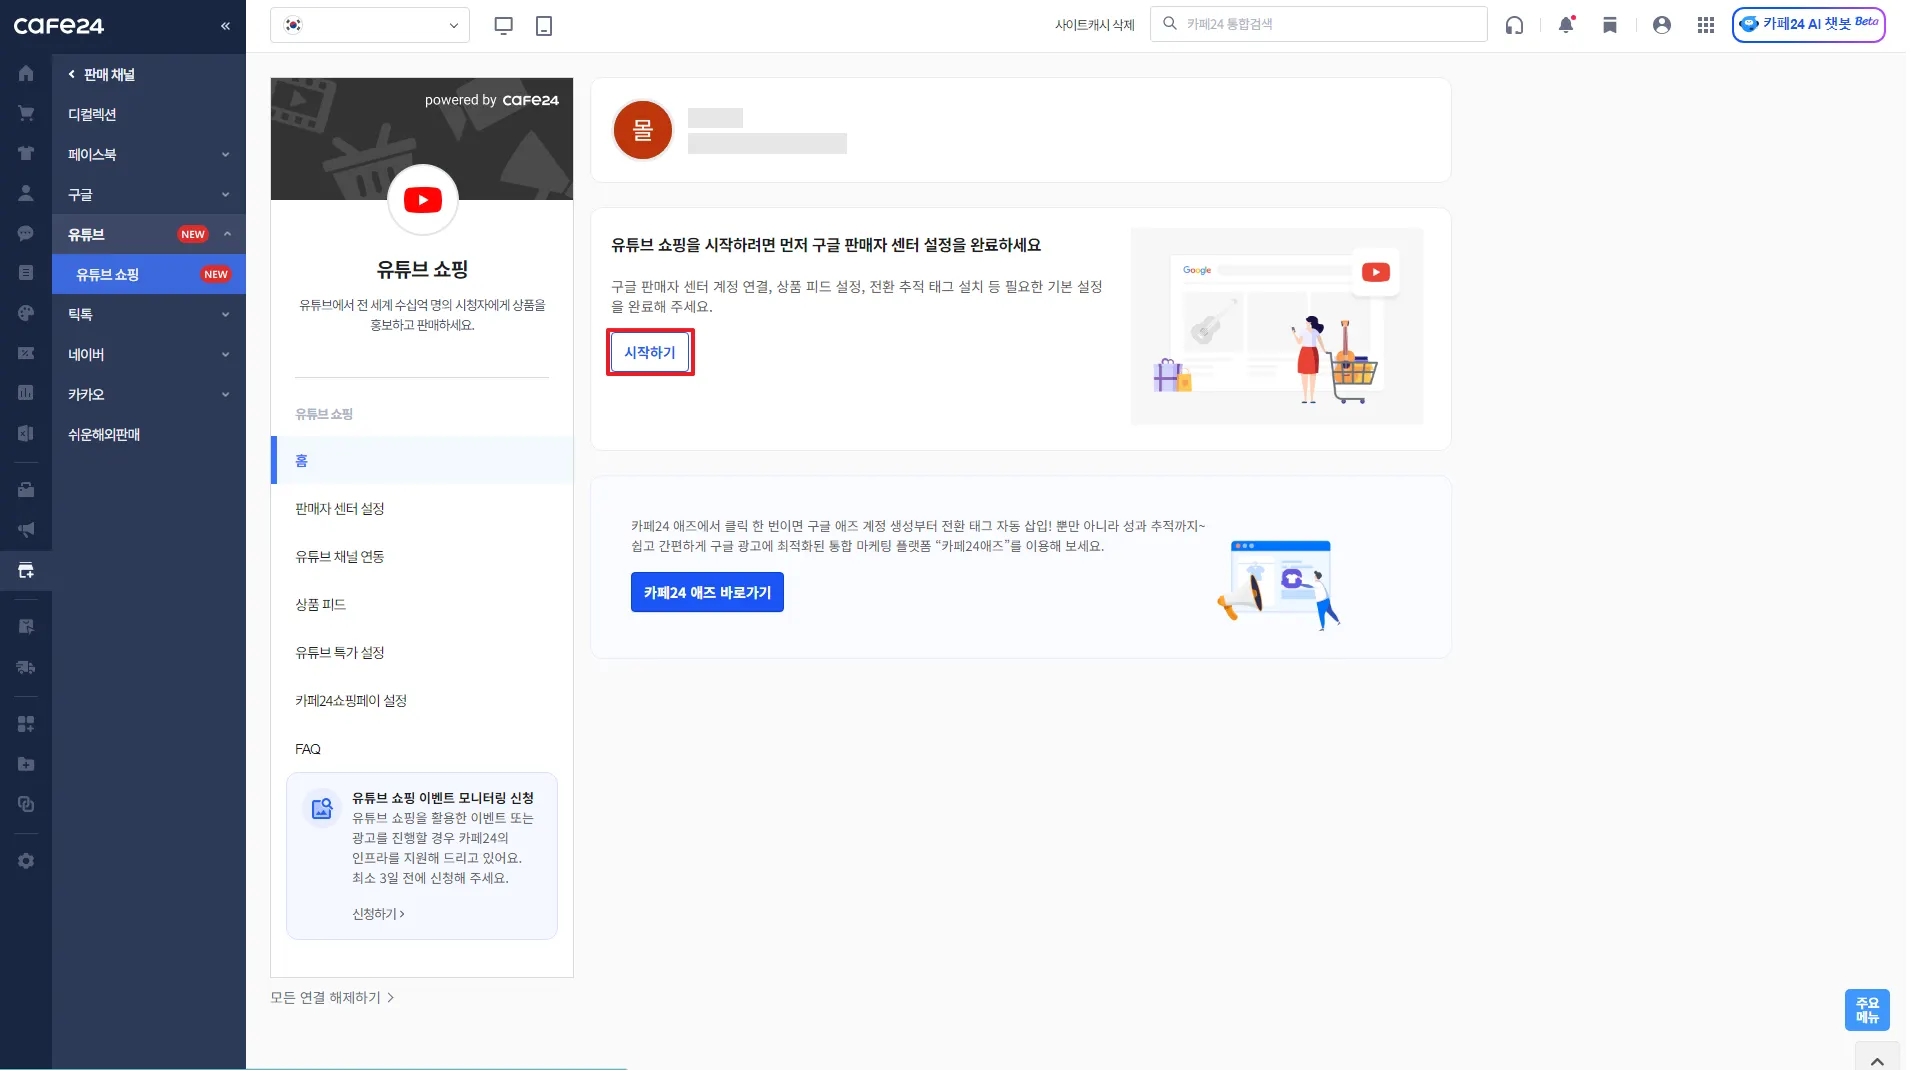
Task: Open the nine-dot app grid icon
Action: 1706,25
